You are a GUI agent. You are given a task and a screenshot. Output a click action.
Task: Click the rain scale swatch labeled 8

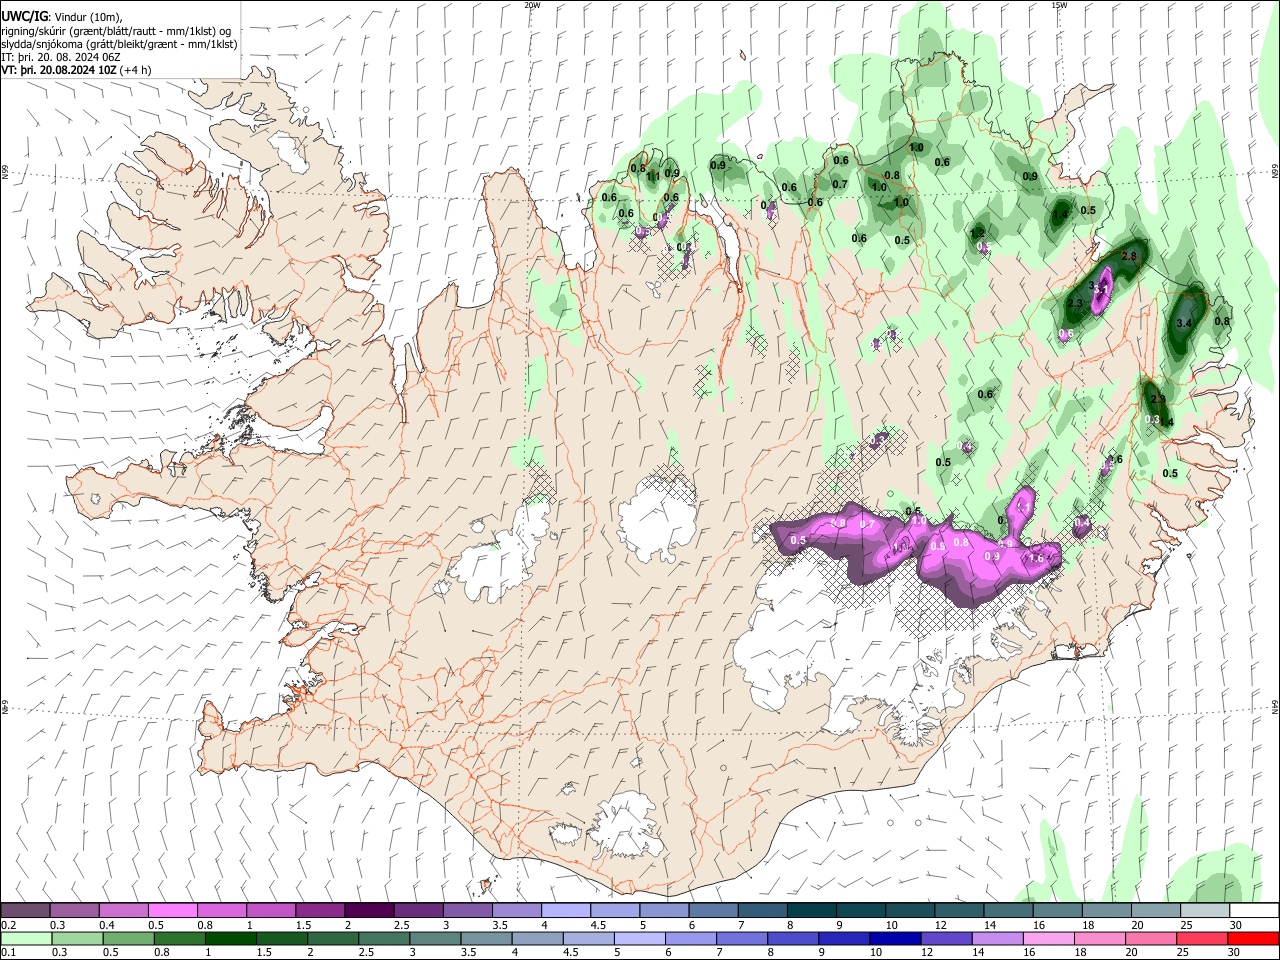pos(793,938)
